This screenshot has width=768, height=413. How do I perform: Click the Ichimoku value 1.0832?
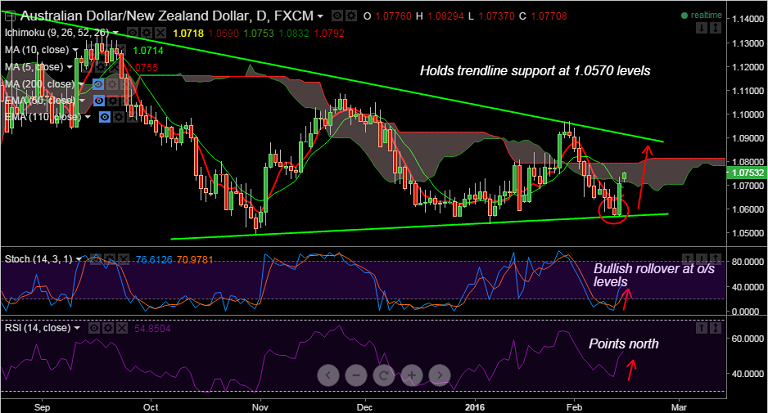coord(294,33)
